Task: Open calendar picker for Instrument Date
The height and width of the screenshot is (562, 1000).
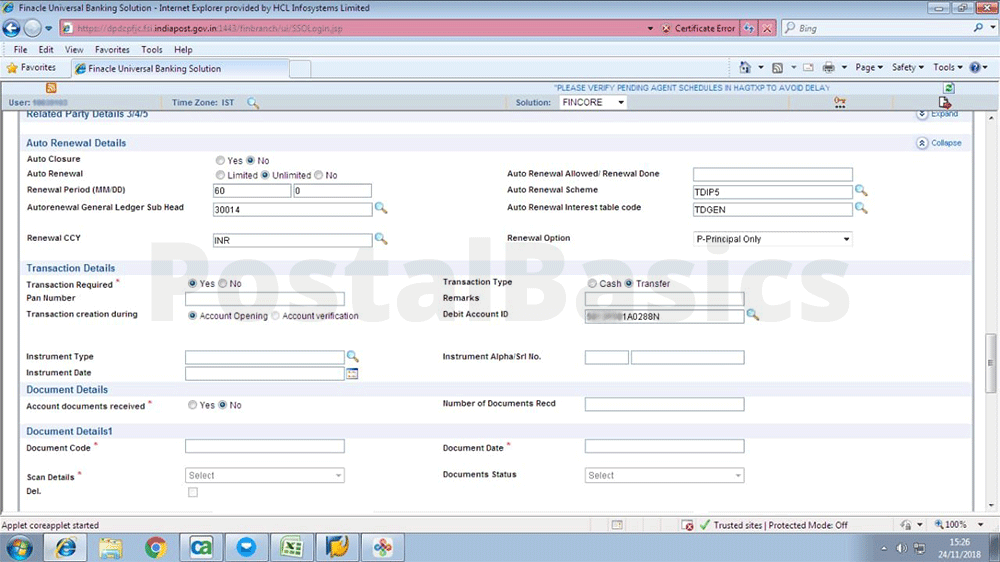Action: coord(352,374)
